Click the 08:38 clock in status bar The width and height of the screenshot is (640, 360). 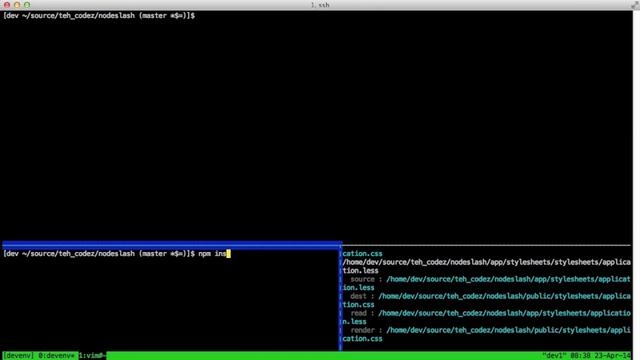tap(580, 356)
